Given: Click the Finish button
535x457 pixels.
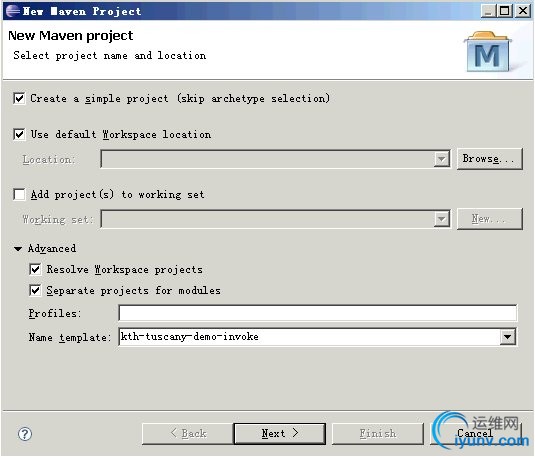Looking at the screenshot, I should 378,434.
